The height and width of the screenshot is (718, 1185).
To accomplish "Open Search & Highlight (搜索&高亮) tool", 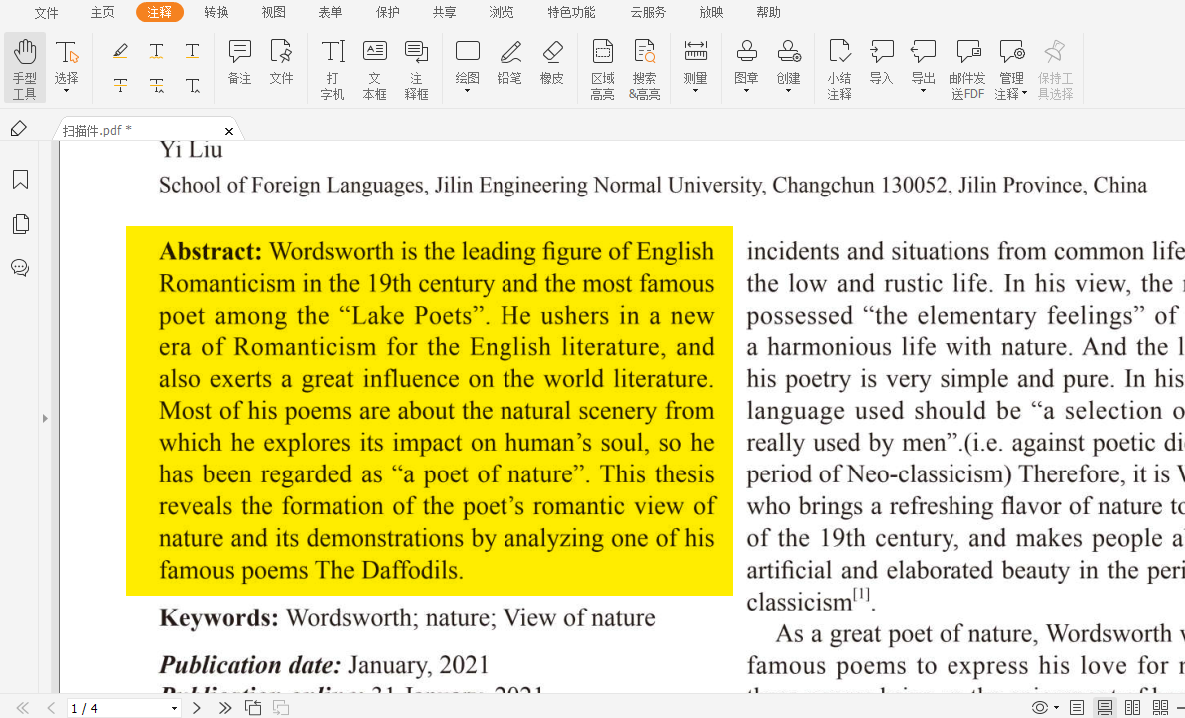I will 645,69.
